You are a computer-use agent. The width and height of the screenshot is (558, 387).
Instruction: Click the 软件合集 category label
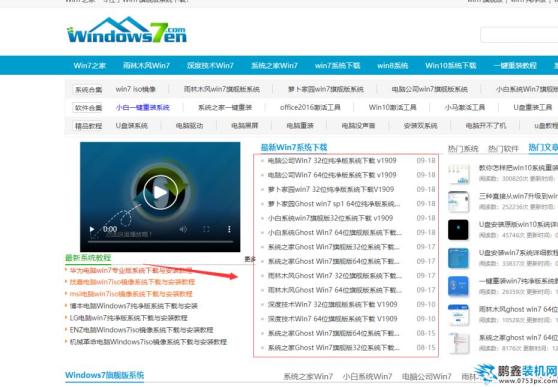(x=88, y=108)
